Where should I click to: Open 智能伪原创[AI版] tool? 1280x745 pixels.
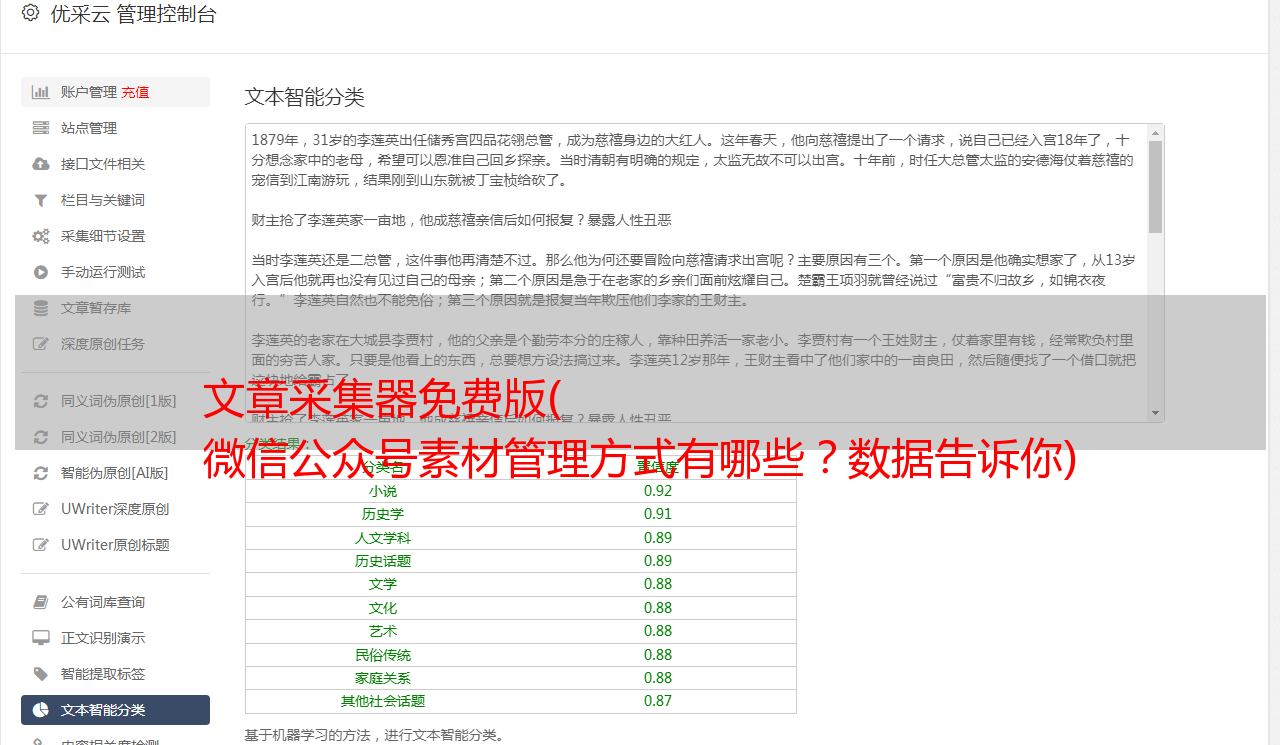coord(115,473)
